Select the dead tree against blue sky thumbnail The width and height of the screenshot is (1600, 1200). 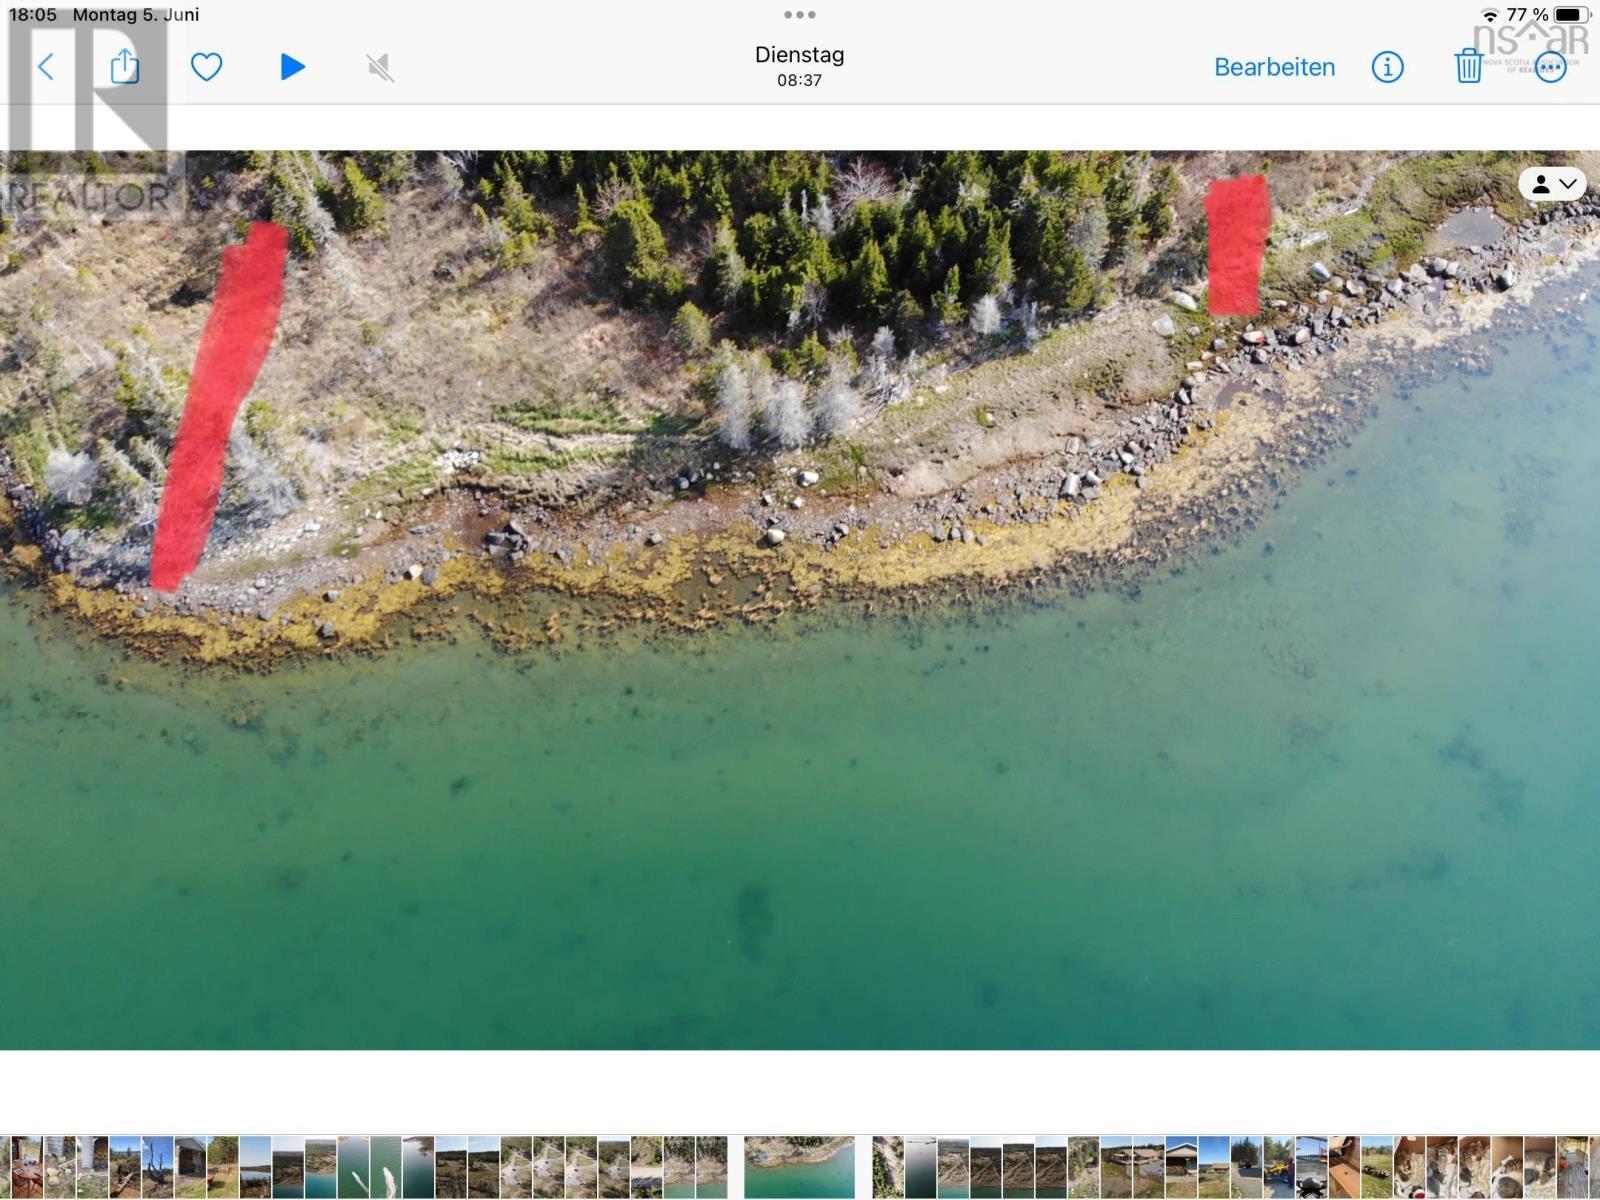tap(158, 1166)
